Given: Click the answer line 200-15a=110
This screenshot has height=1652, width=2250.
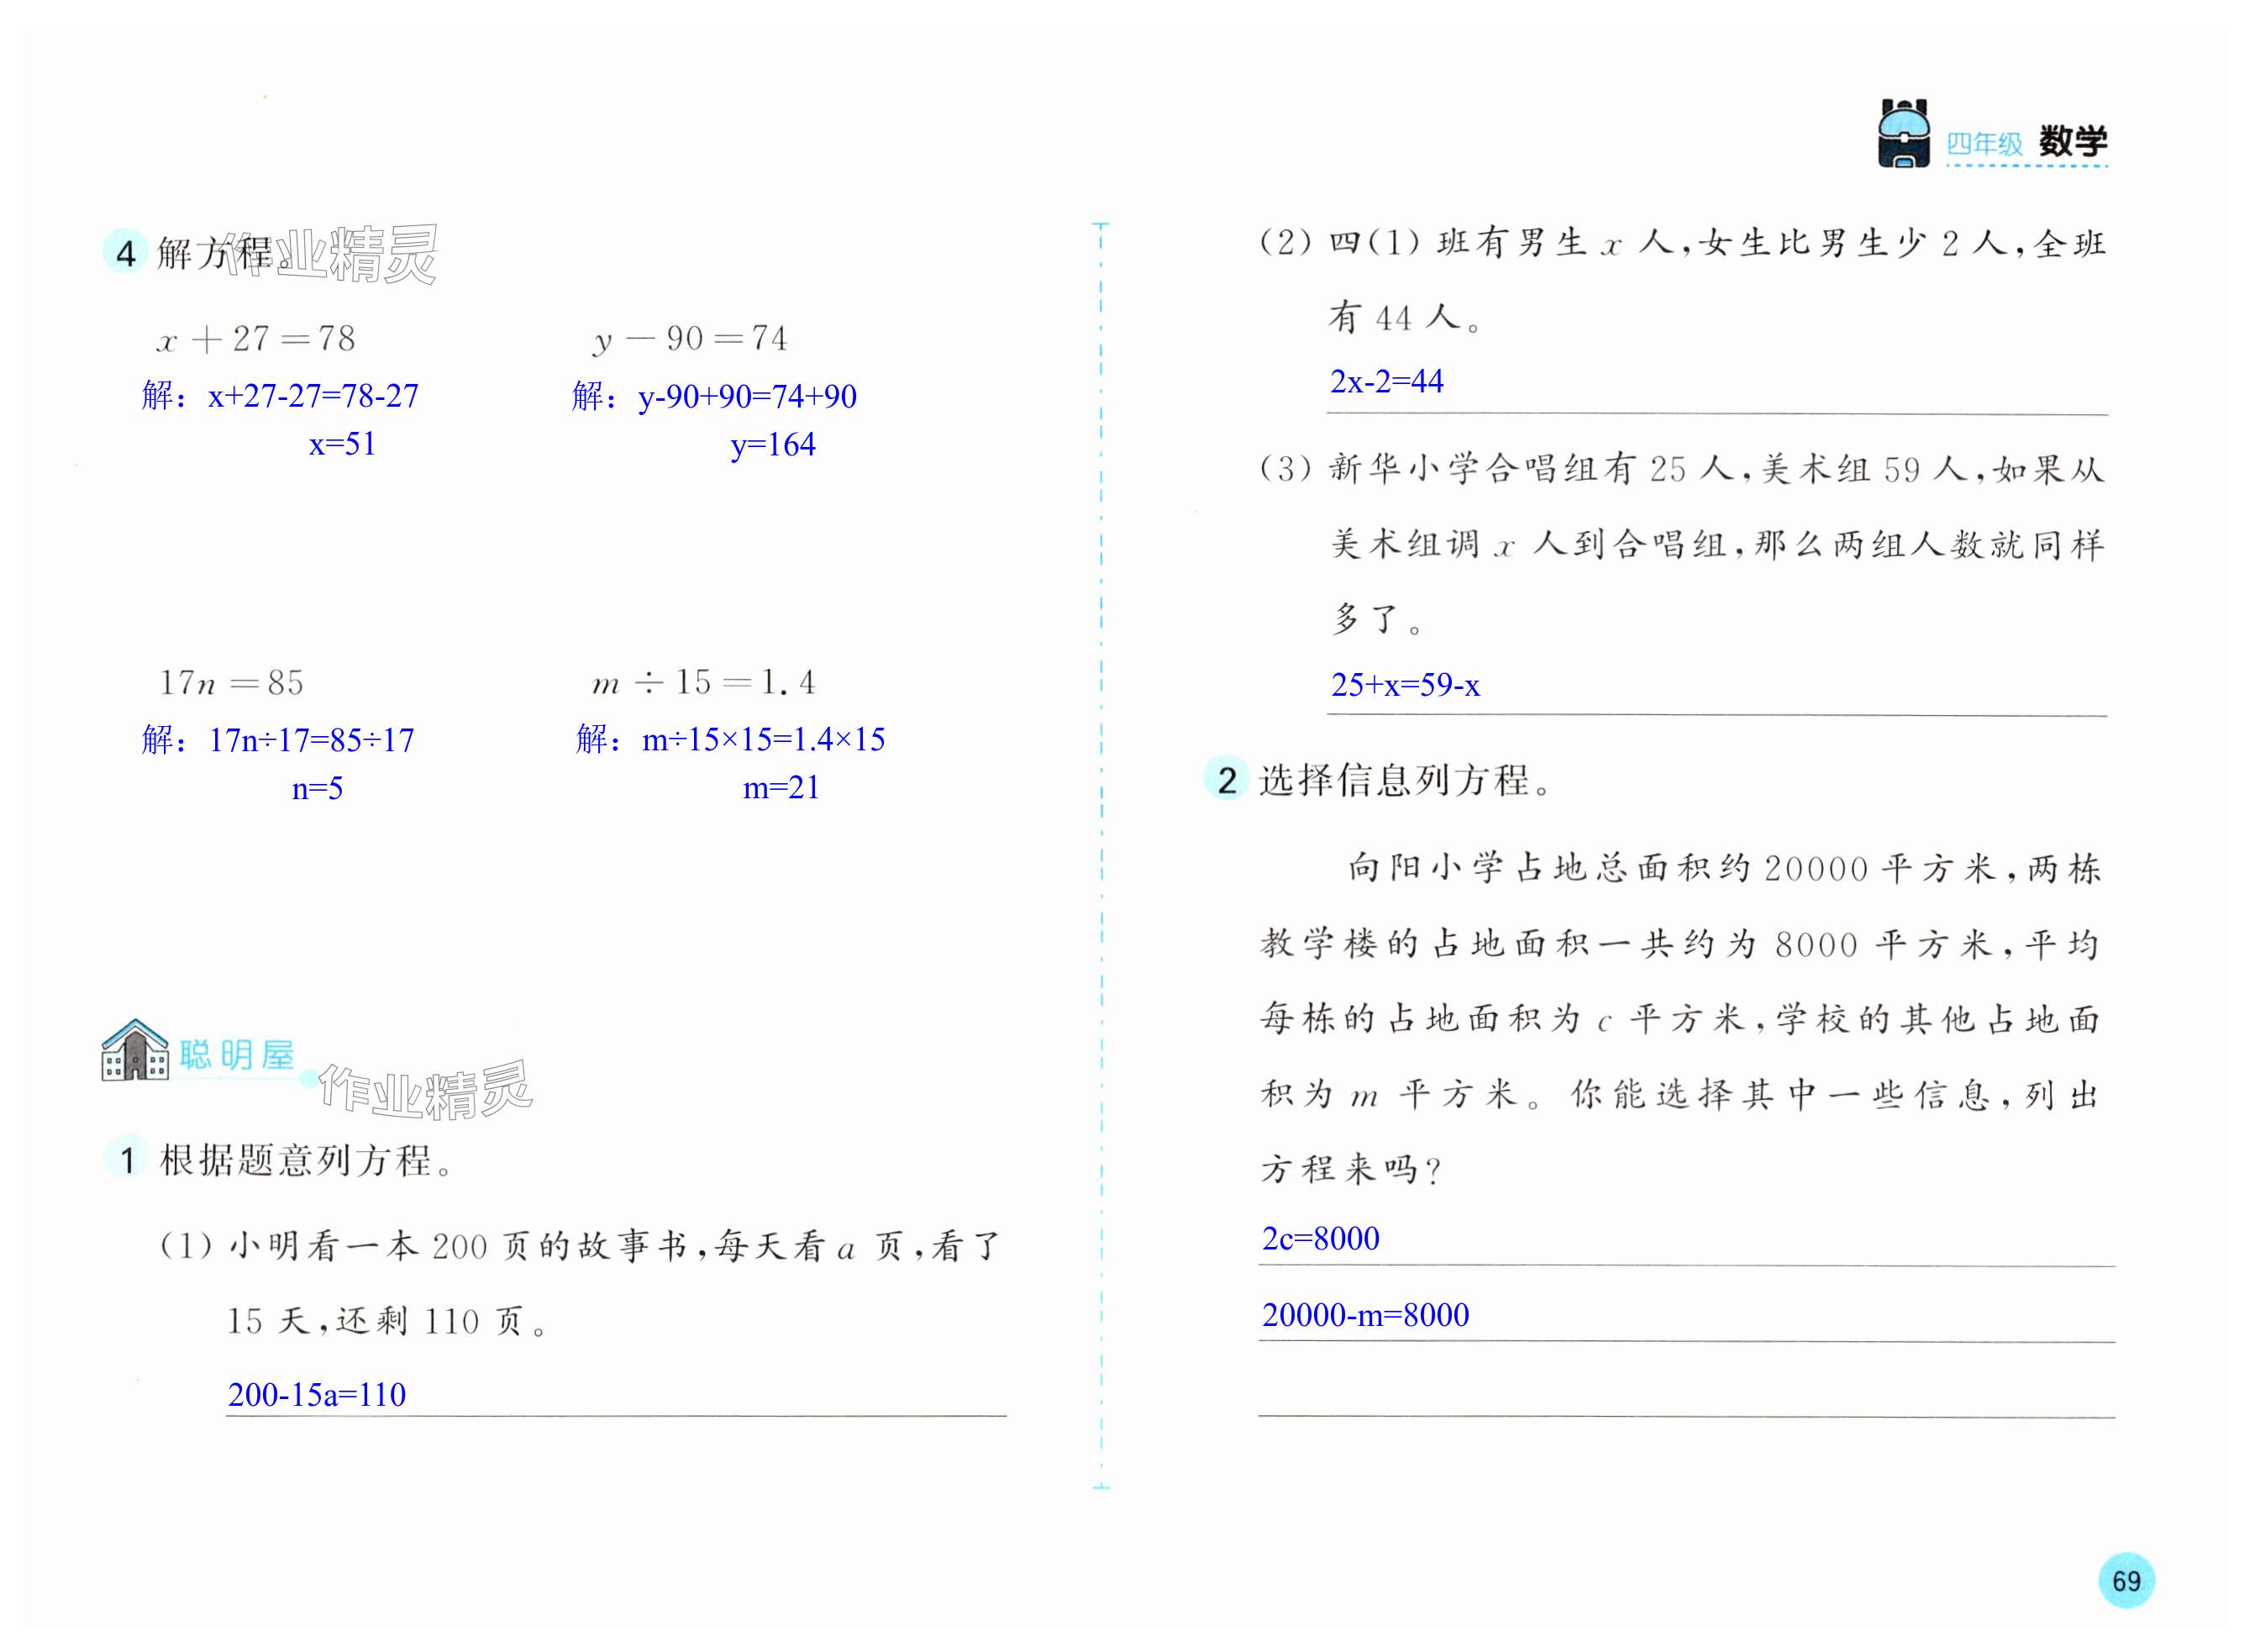Looking at the screenshot, I should click(317, 1394).
